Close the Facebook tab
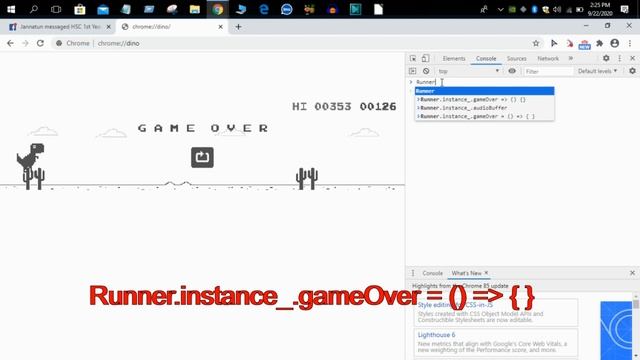 pyautogui.click(x=109, y=27)
